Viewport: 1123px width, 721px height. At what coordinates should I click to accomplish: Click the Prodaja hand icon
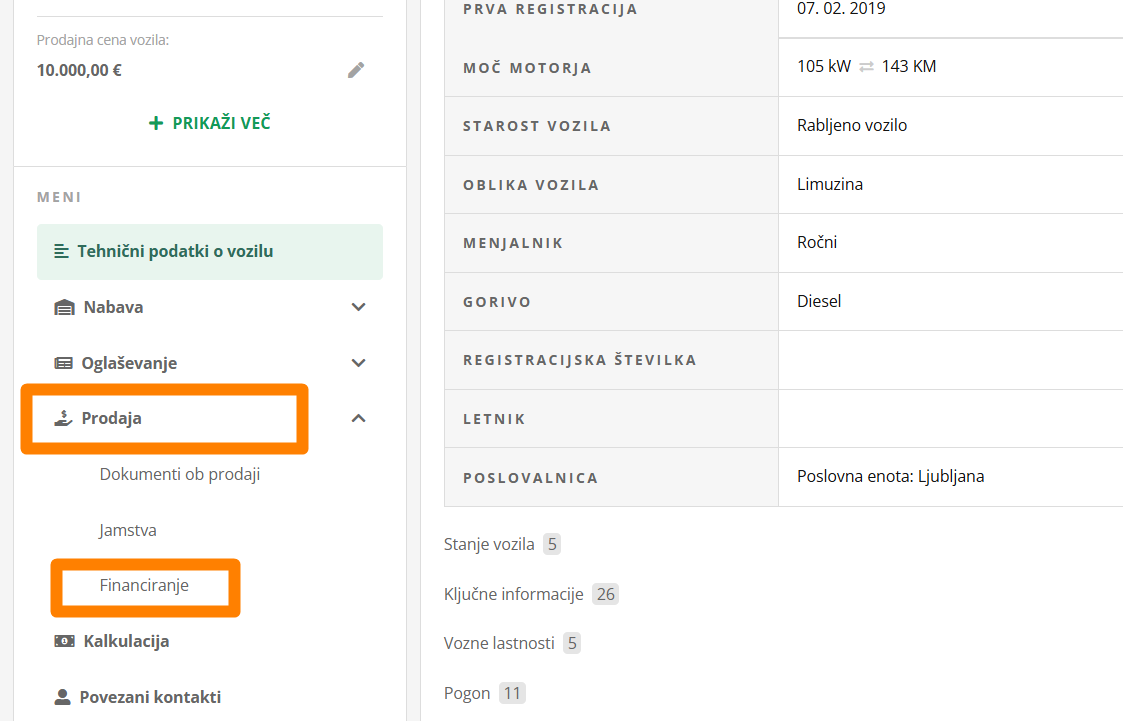pyautogui.click(x=64, y=419)
